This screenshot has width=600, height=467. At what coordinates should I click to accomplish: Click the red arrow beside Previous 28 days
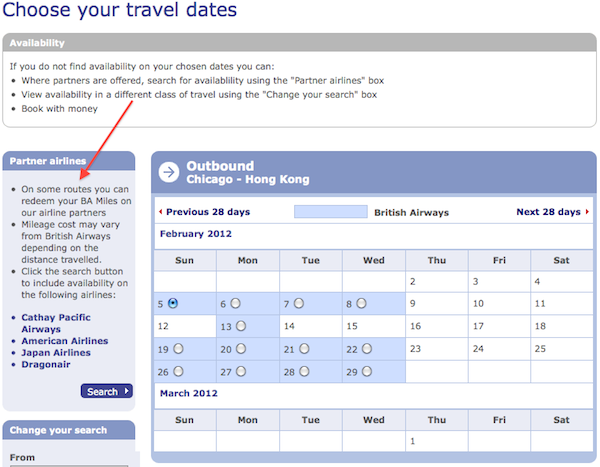pos(161,212)
